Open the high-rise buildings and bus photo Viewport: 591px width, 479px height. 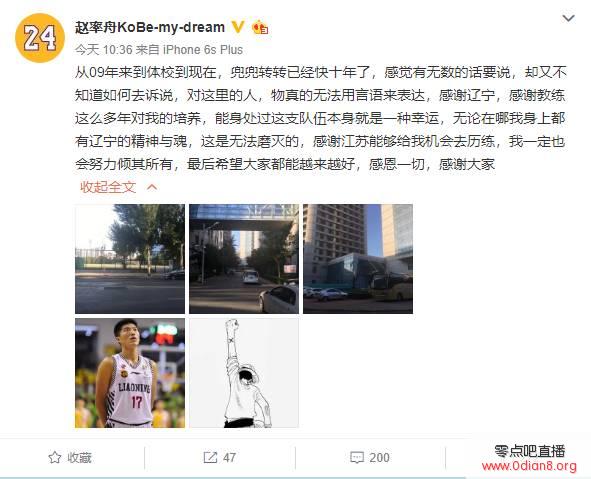(358, 259)
